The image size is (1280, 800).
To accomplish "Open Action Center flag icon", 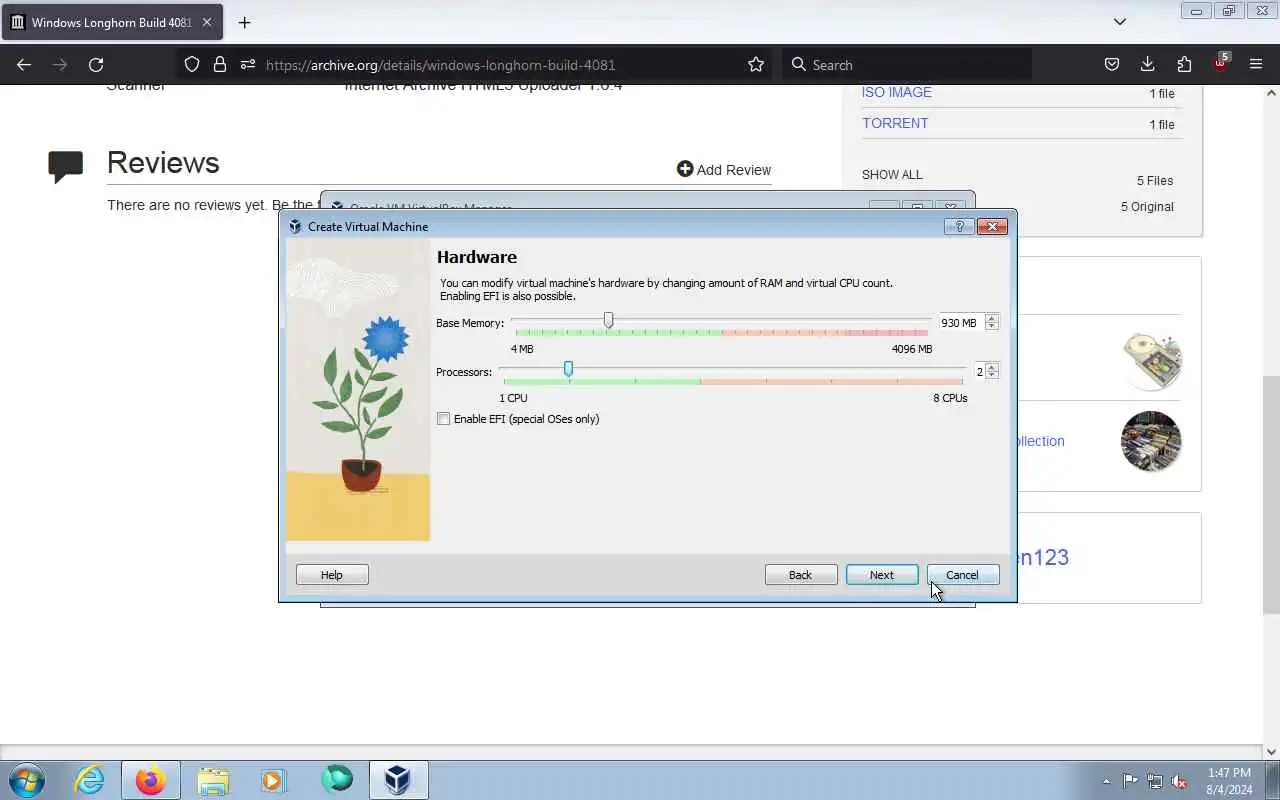I will tap(1130, 781).
